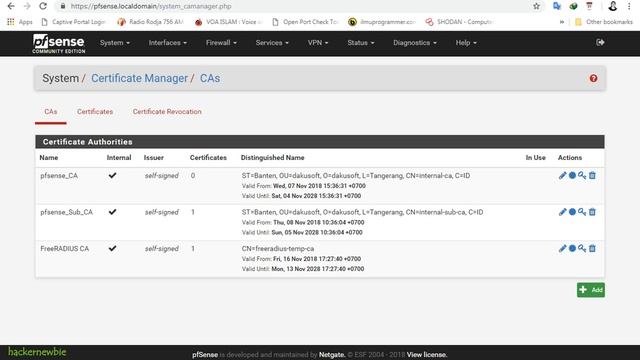Viewport: 640px width, 360px height.
Task: Open Open Port Check Tool bookmark
Action: 306,22
